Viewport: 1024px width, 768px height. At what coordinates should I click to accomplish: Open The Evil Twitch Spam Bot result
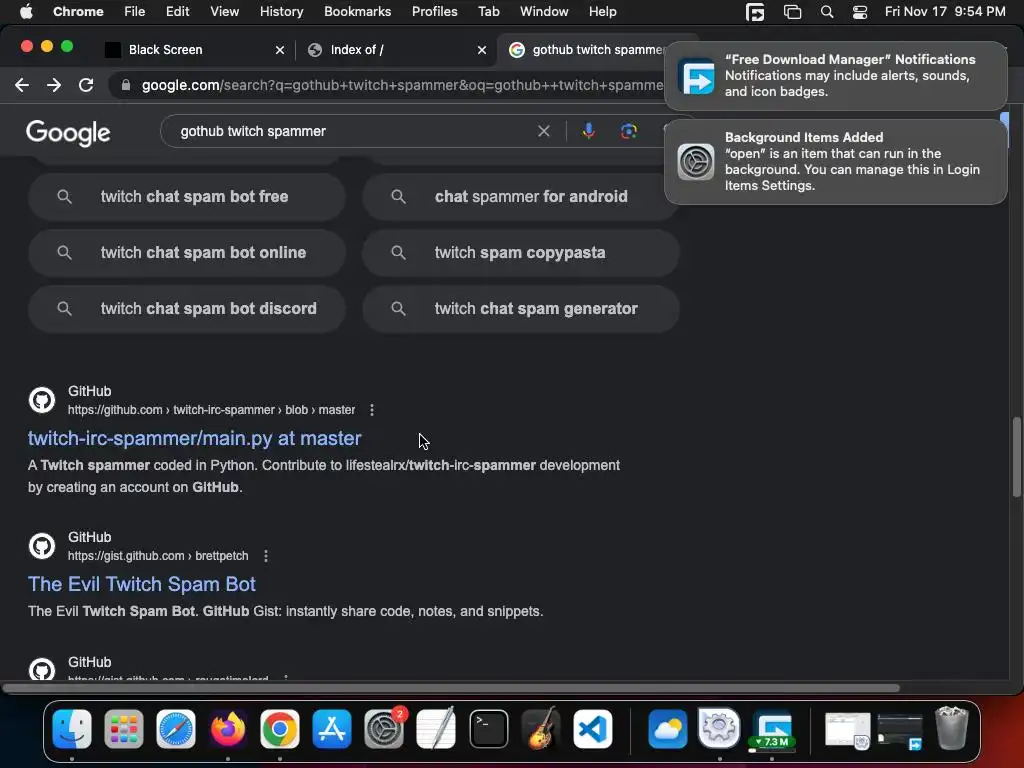click(142, 584)
